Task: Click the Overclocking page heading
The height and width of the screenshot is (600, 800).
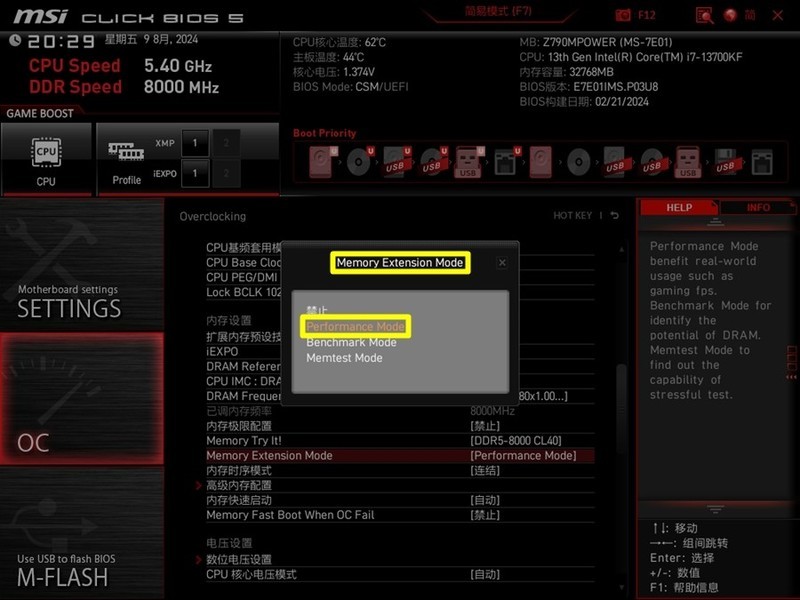Action: [x=212, y=216]
